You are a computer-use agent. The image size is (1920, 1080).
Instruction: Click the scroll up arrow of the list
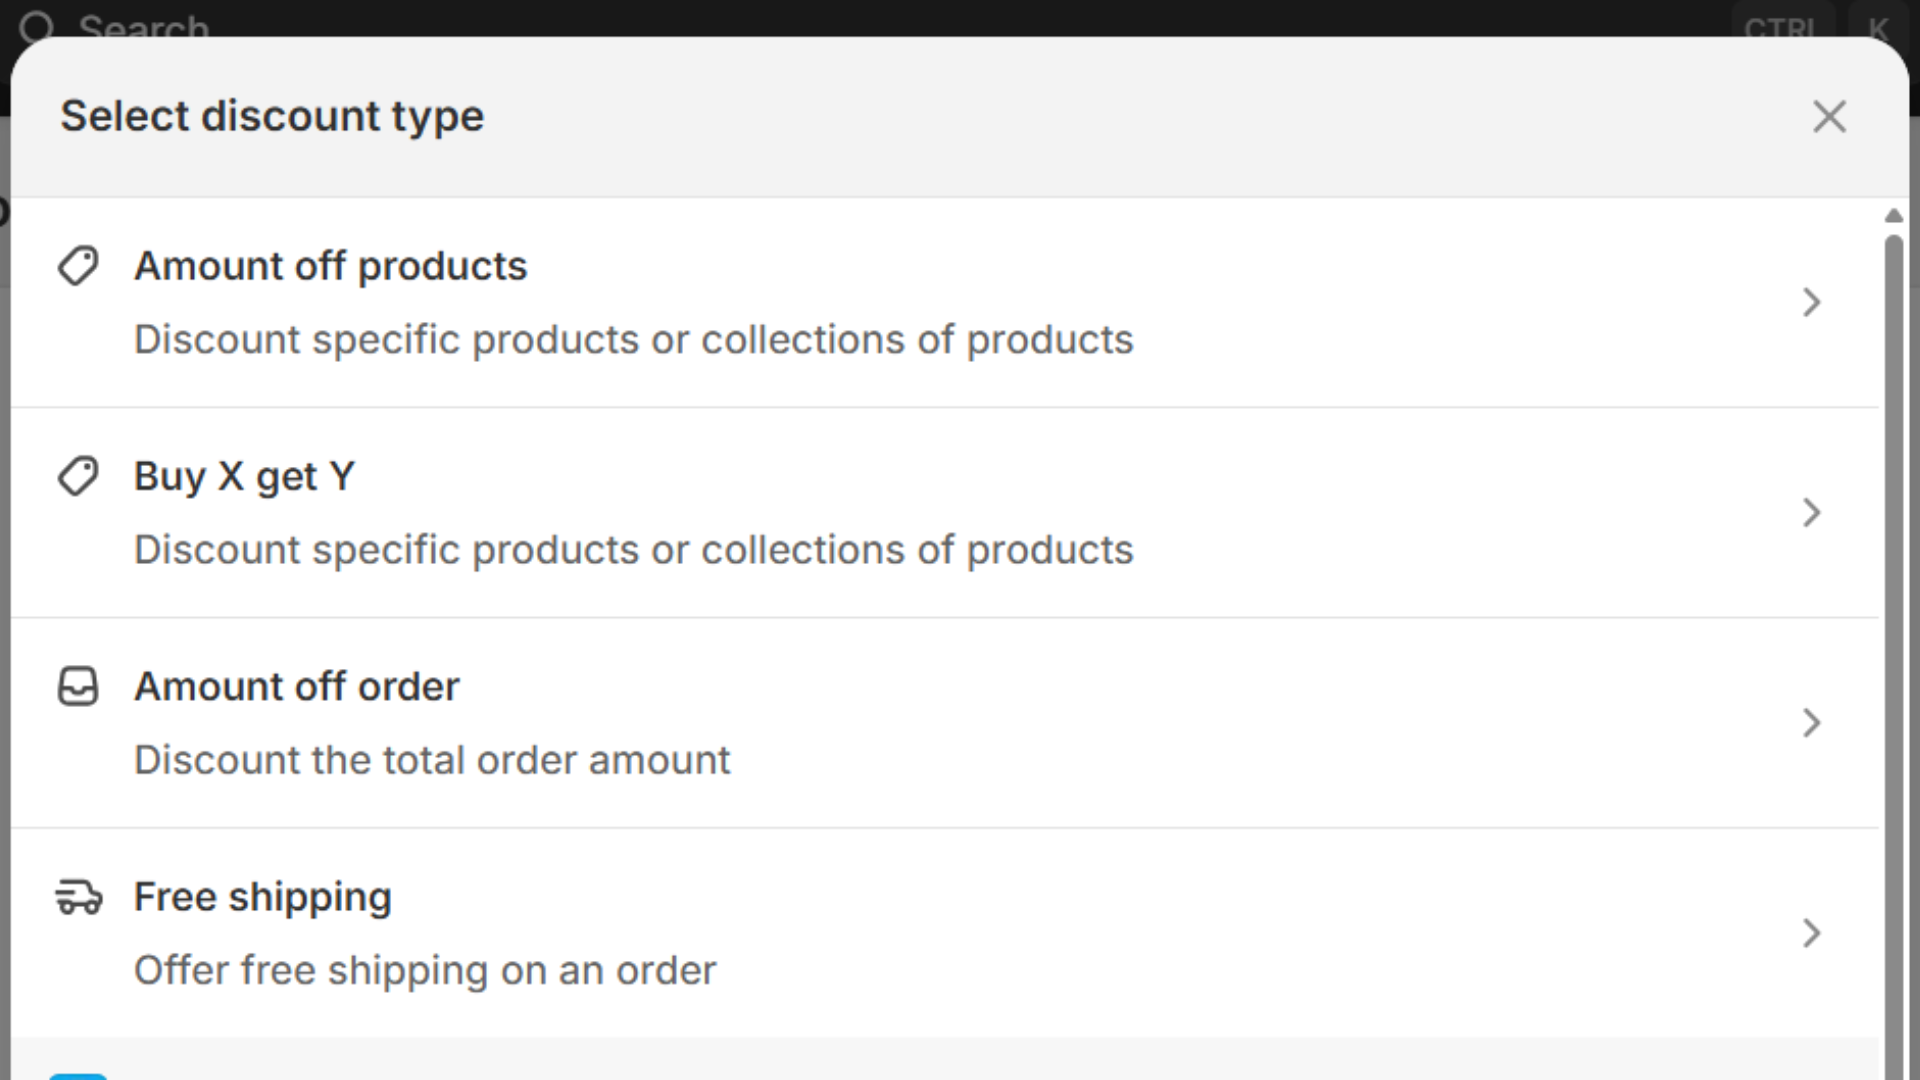click(x=1893, y=216)
